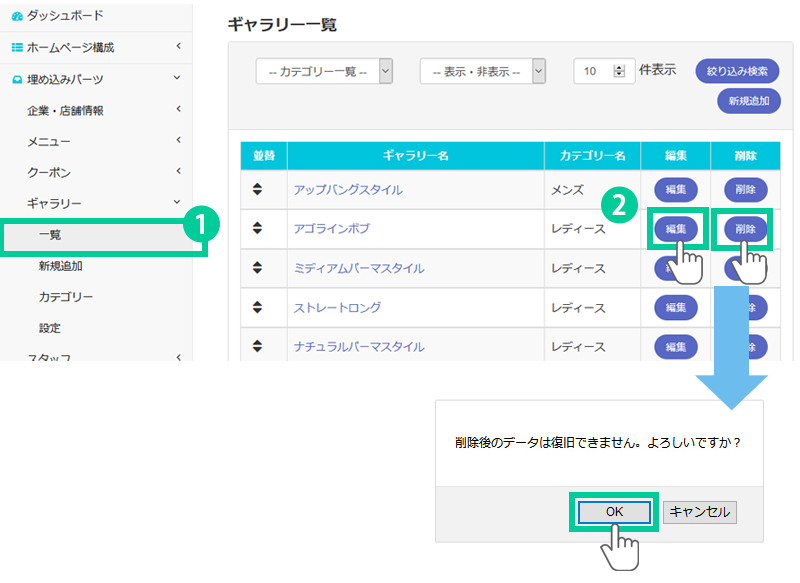Click sort handle for ミディアムパーマスタイル row

pos(257,268)
